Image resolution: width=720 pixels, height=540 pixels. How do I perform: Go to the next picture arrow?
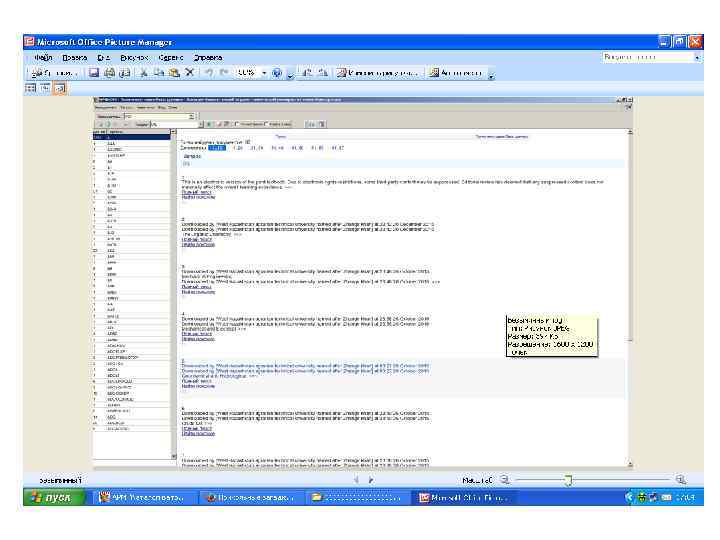[371, 480]
